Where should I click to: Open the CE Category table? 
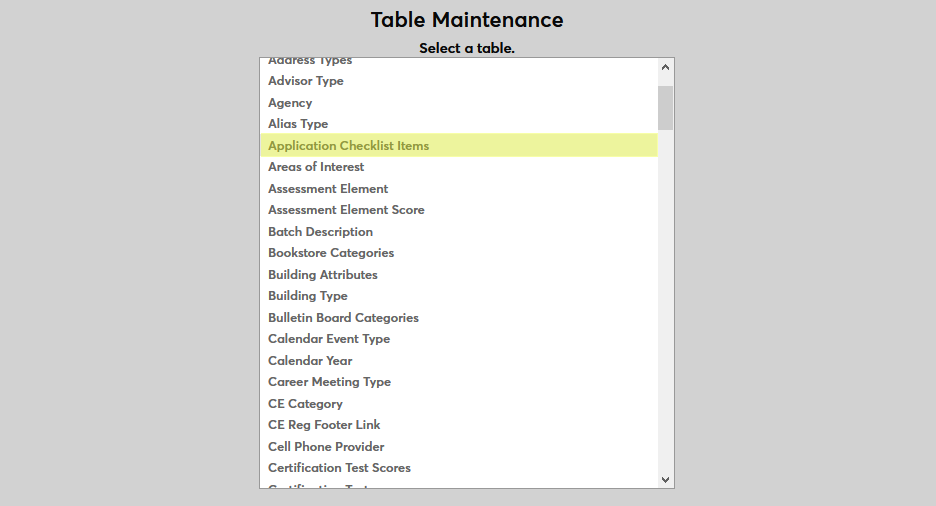coord(305,404)
